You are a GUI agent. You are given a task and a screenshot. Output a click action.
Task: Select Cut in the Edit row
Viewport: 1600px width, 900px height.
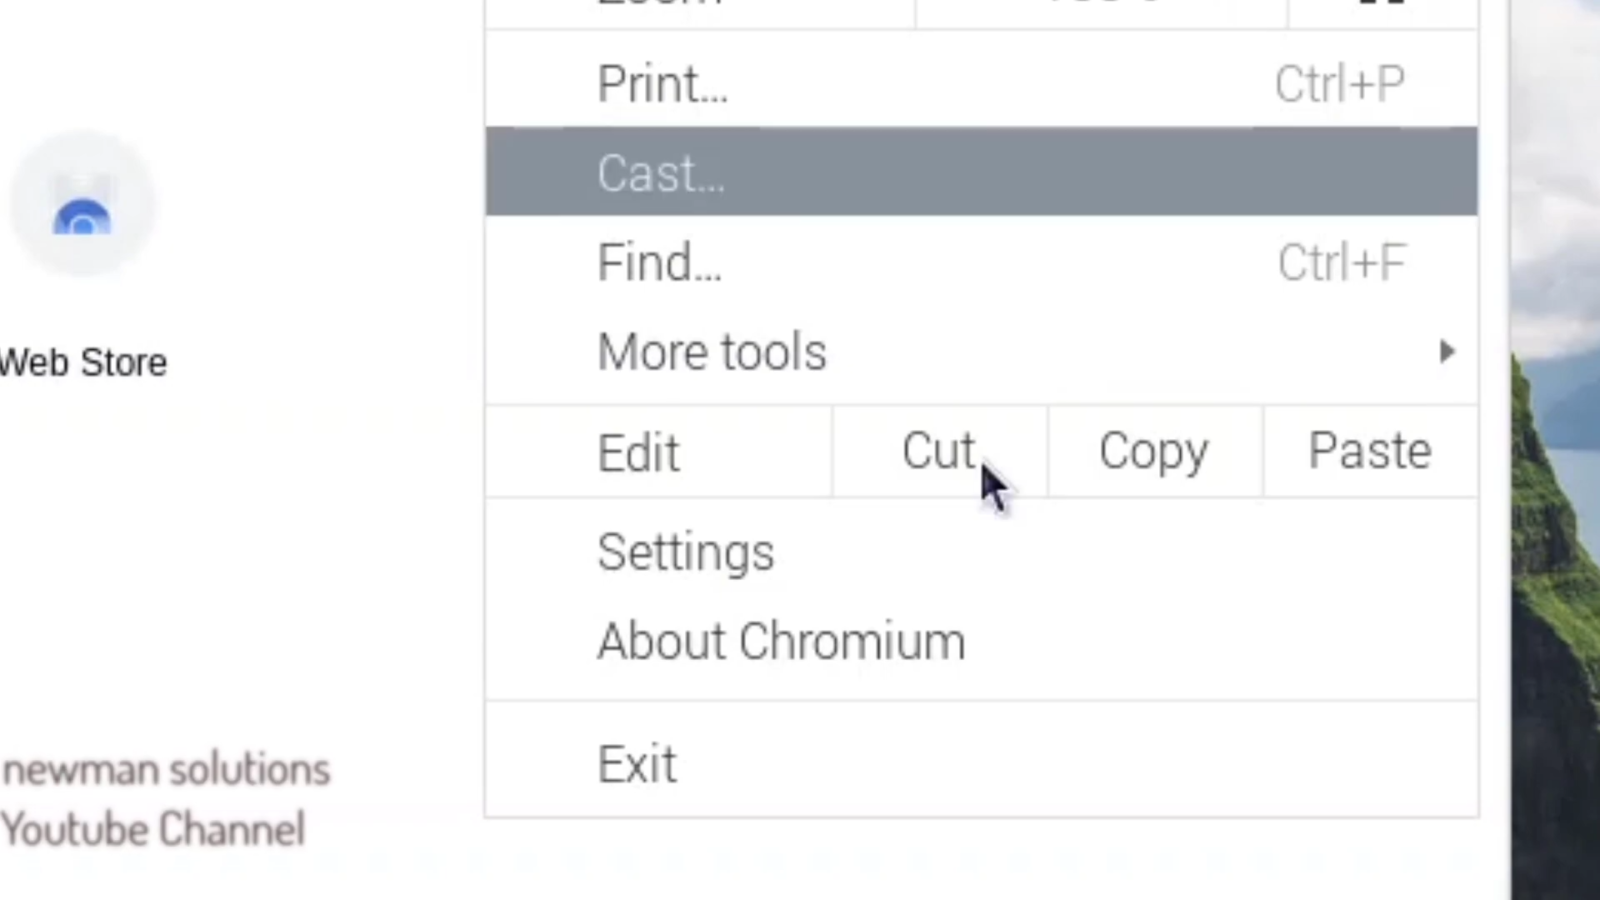[938, 451]
